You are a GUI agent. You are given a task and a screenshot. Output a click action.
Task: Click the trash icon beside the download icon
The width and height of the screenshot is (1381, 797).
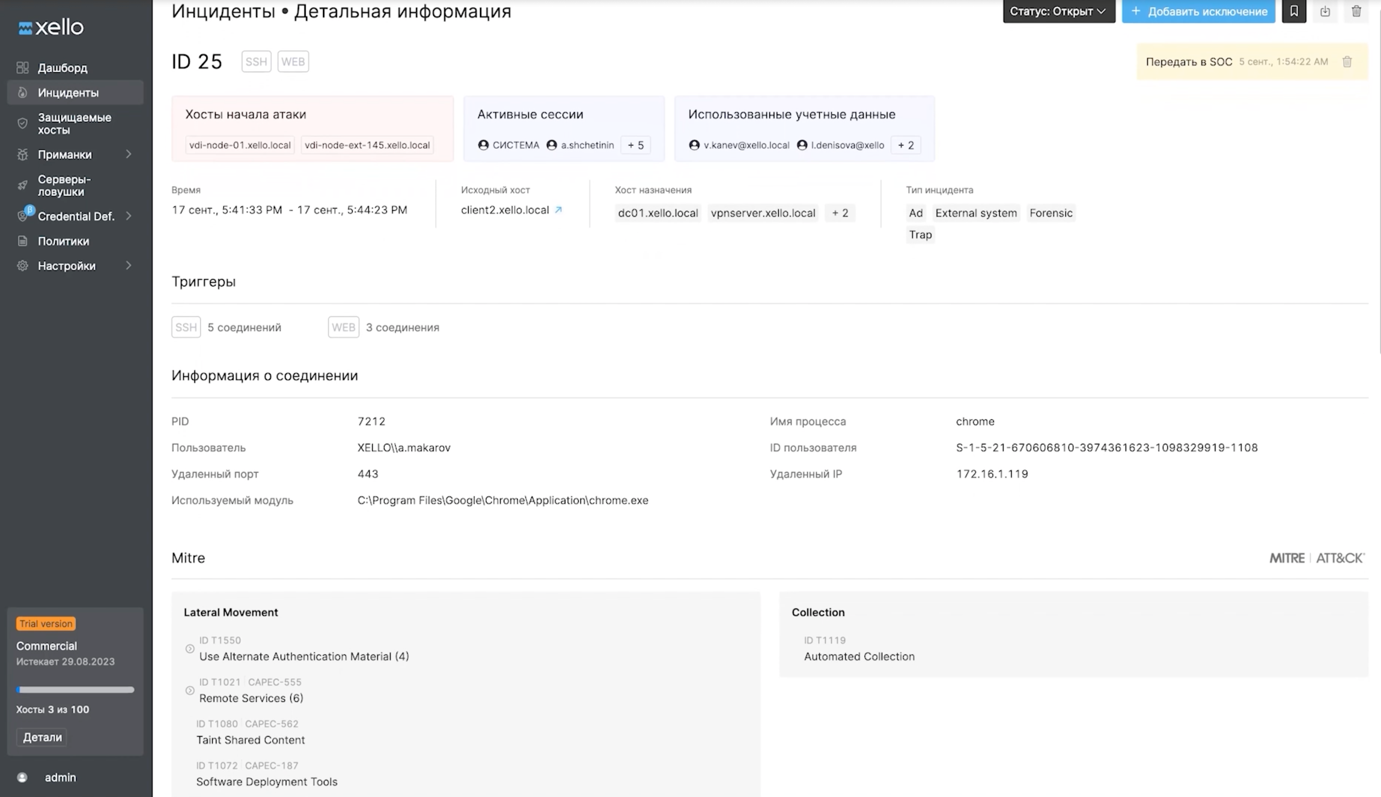pyautogui.click(x=1356, y=11)
